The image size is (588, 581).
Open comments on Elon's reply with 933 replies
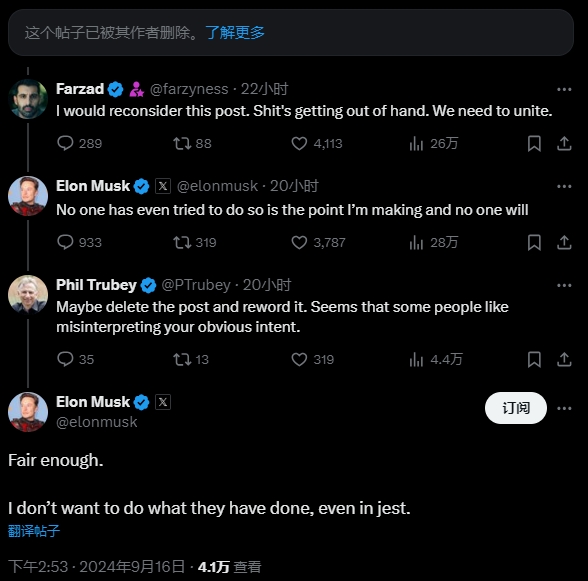pos(65,242)
